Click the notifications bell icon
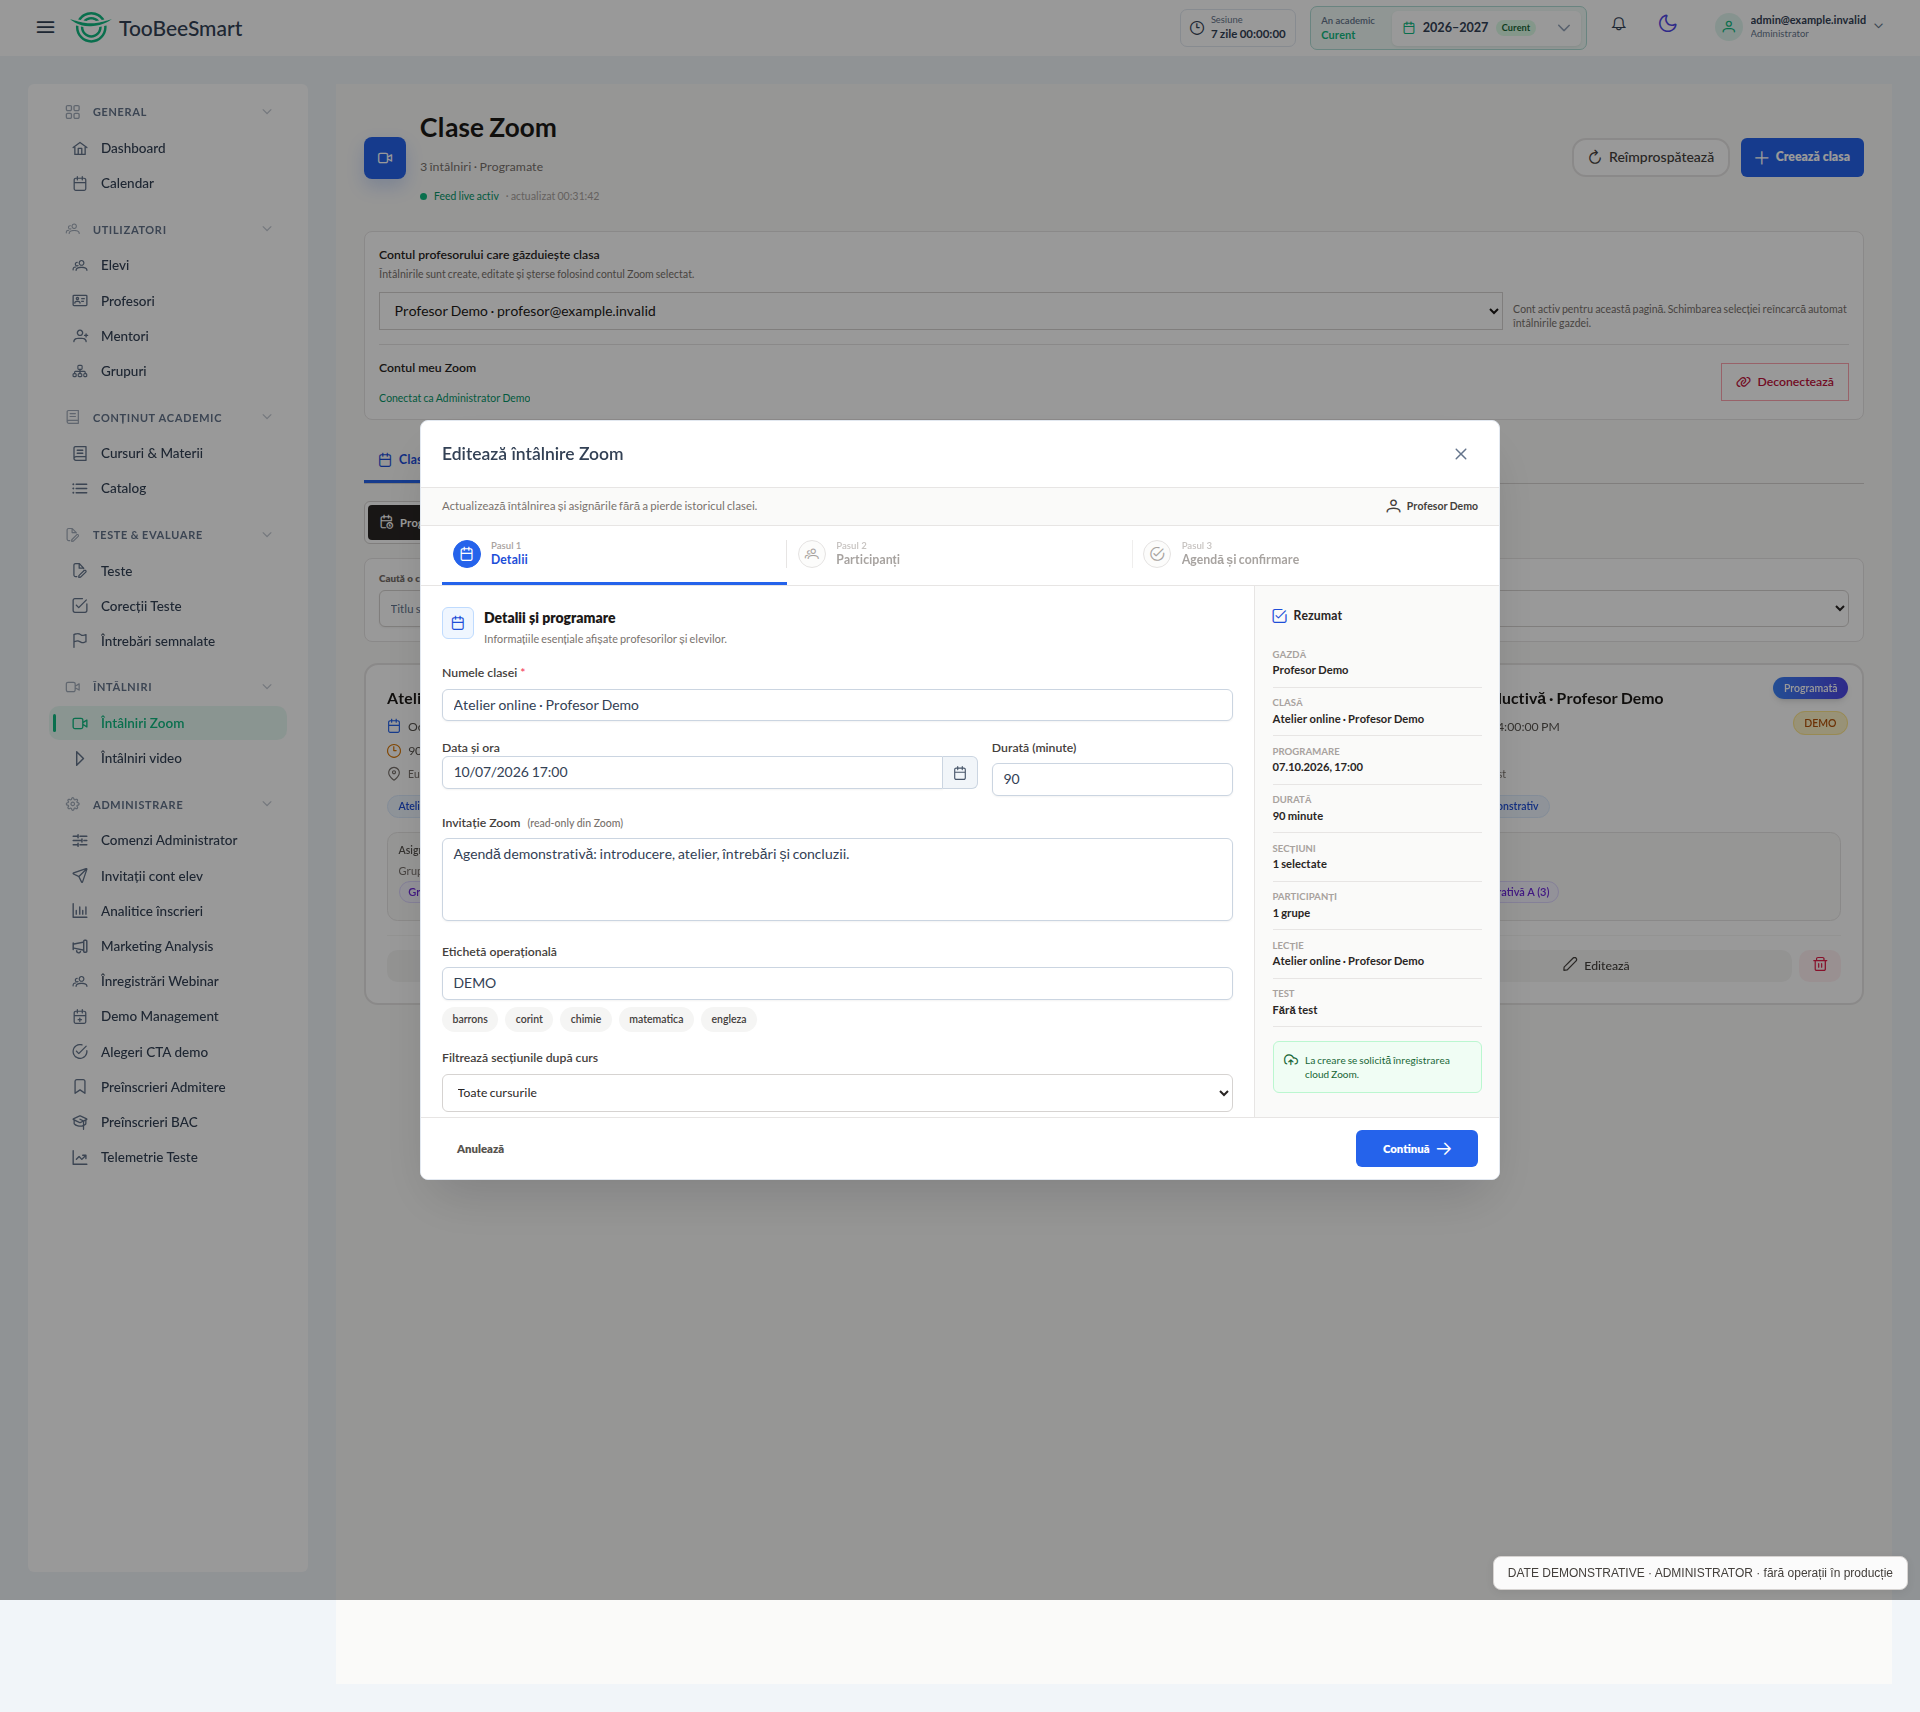This screenshot has height=1712, width=1920. coord(1618,25)
